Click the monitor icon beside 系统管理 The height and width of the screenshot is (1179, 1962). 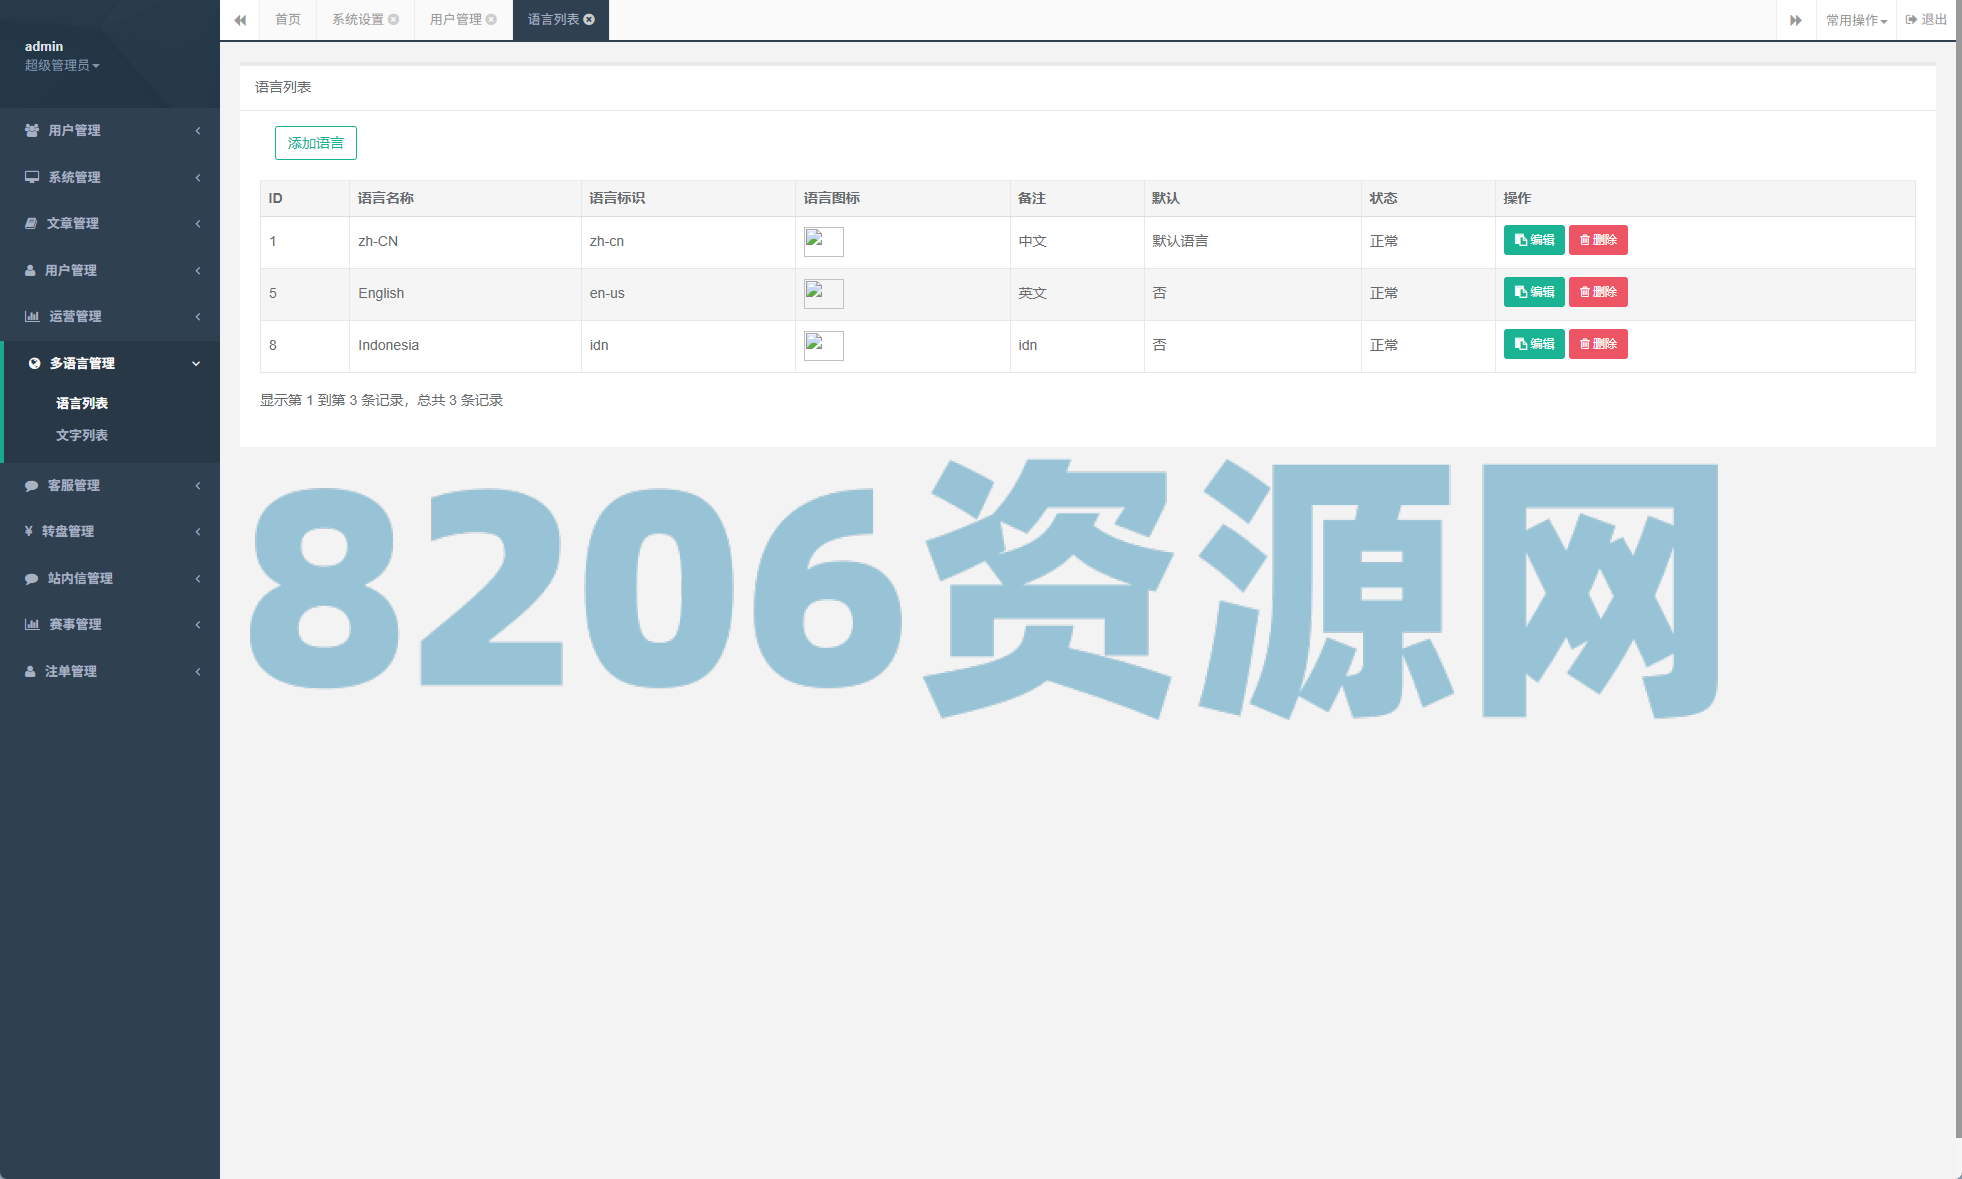click(32, 177)
